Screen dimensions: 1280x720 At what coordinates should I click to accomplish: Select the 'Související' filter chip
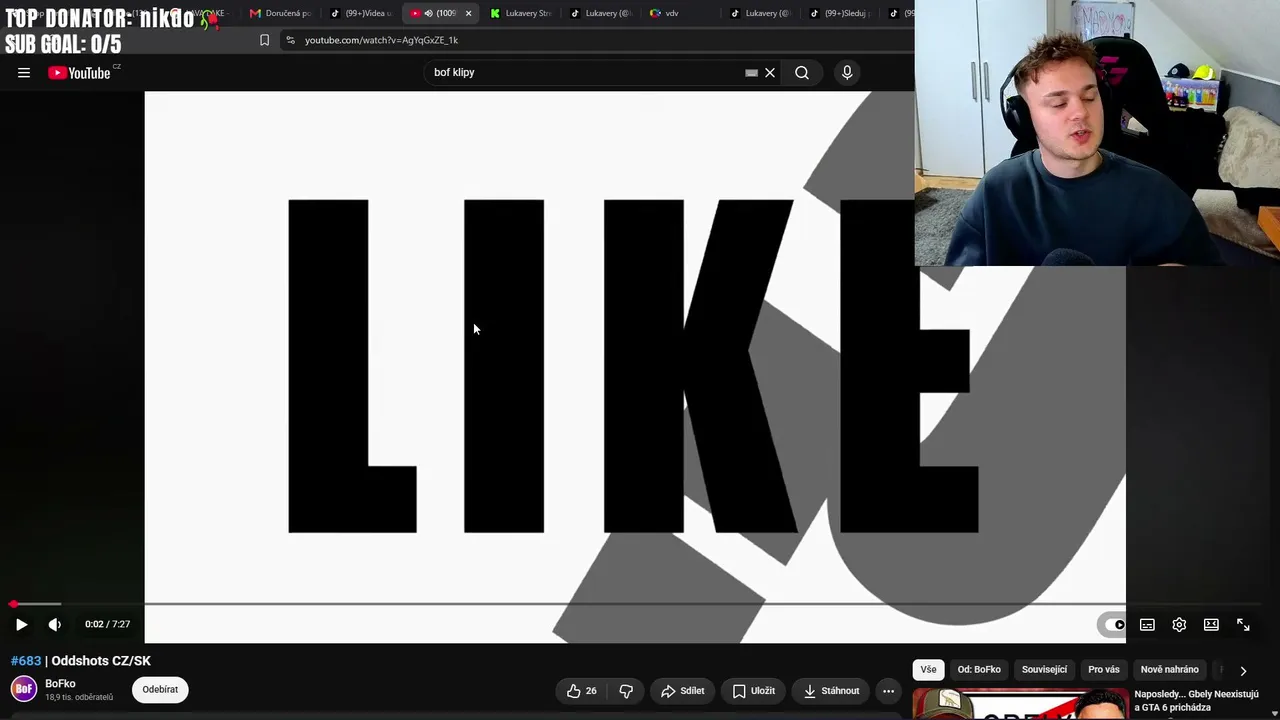pyautogui.click(x=1044, y=670)
